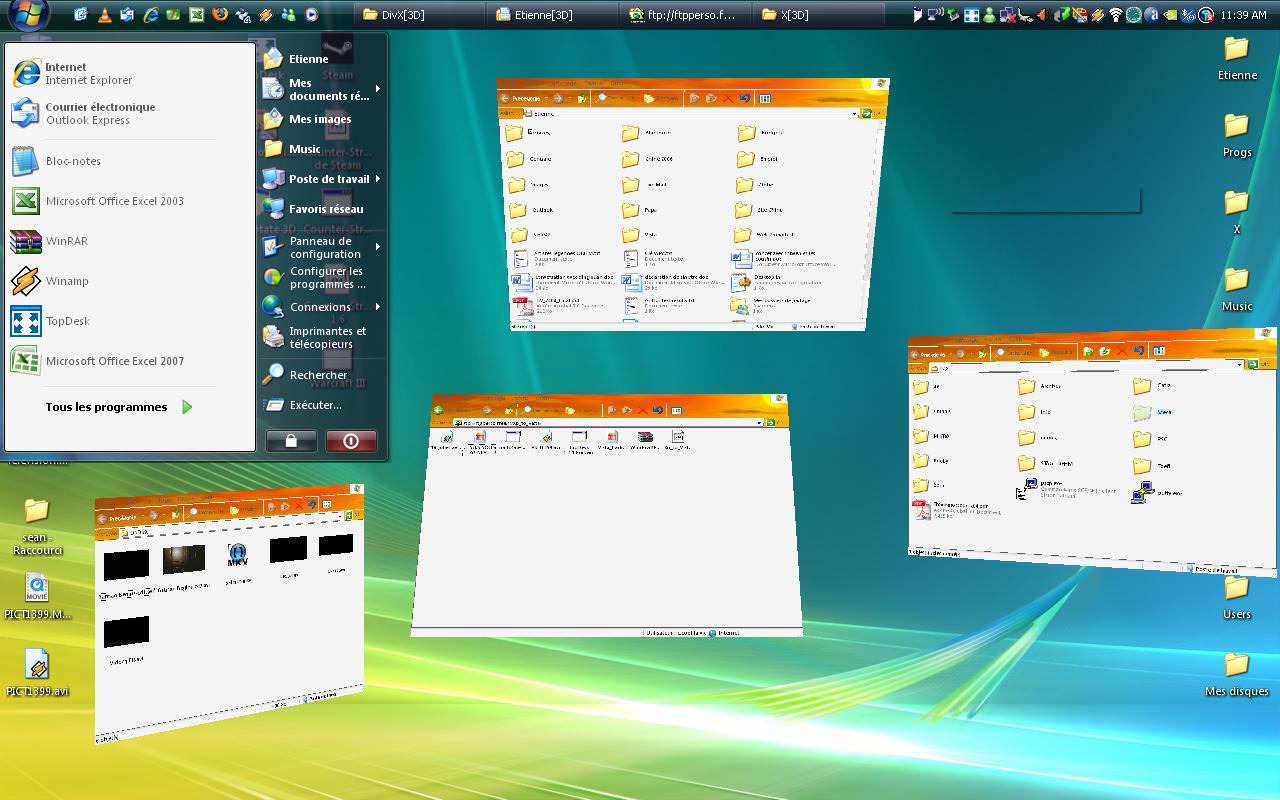Image resolution: width=1280 pixels, height=800 pixels.
Task: Open wireless signal tray icon
Action: (x=1116, y=15)
